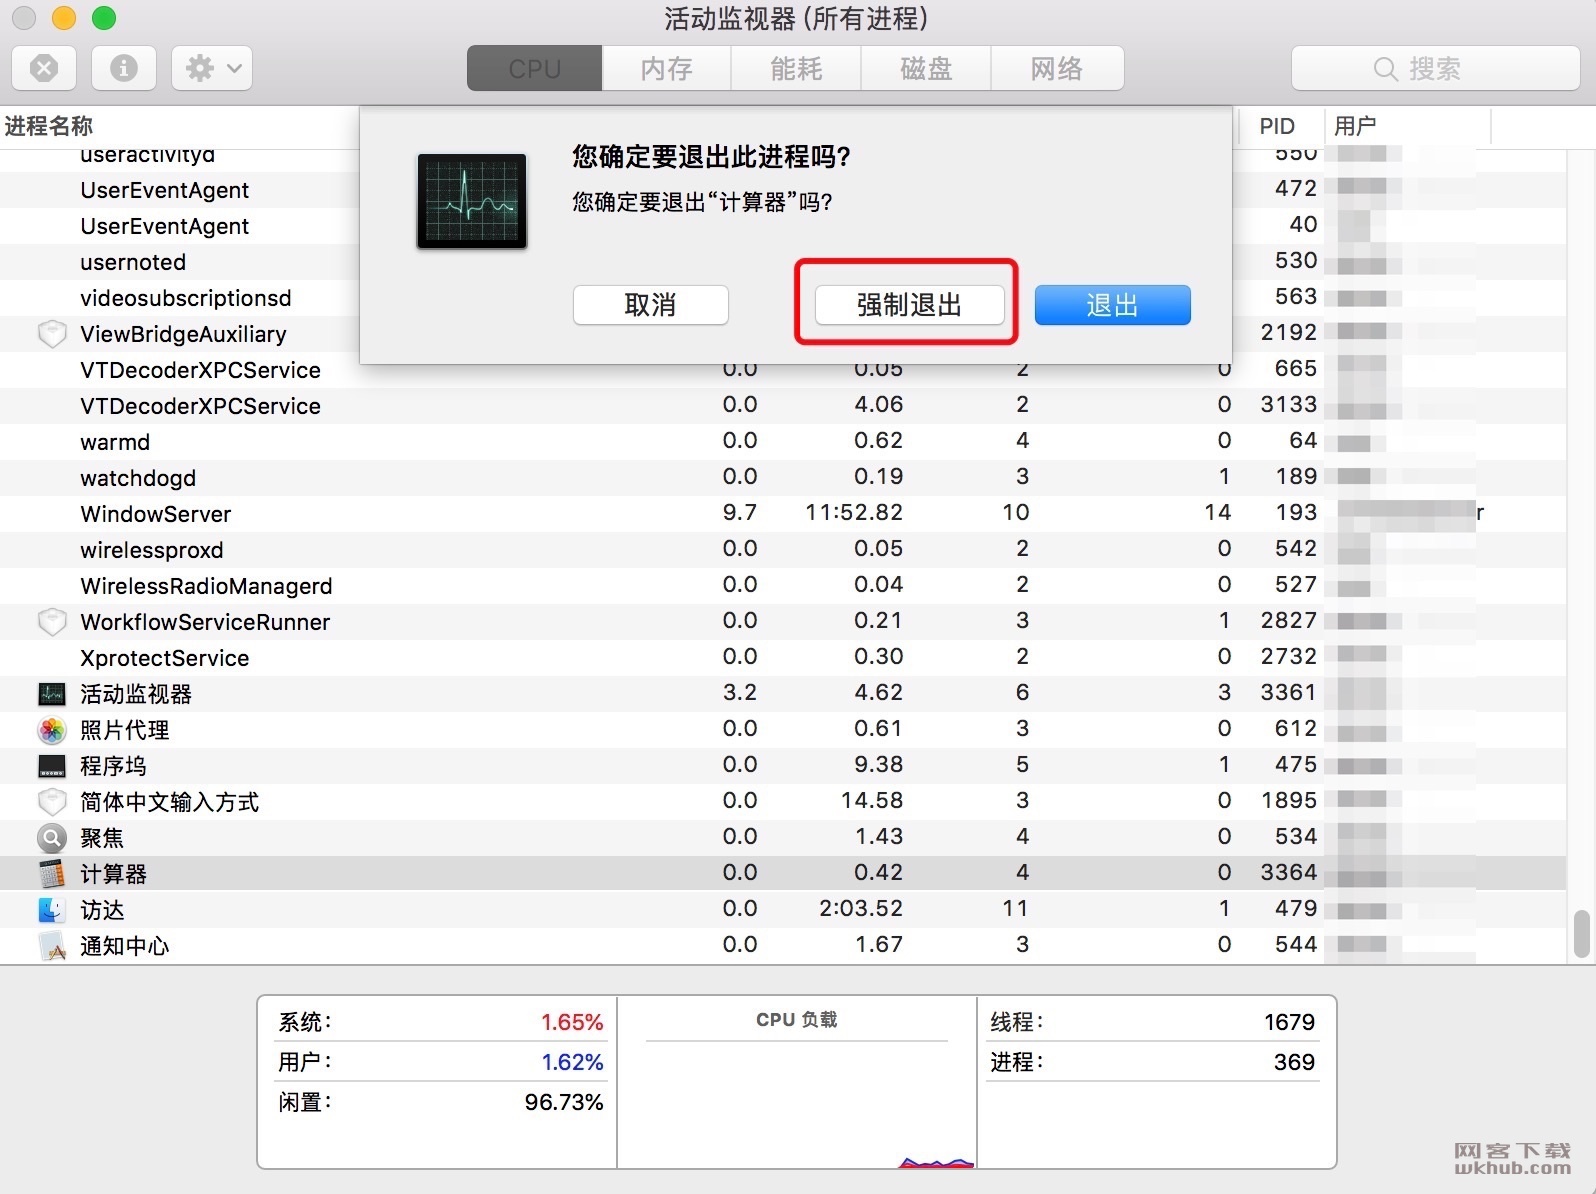Click the yellow minimize window button
This screenshot has height=1194, width=1596.
pyautogui.click(x=63, y=18)
